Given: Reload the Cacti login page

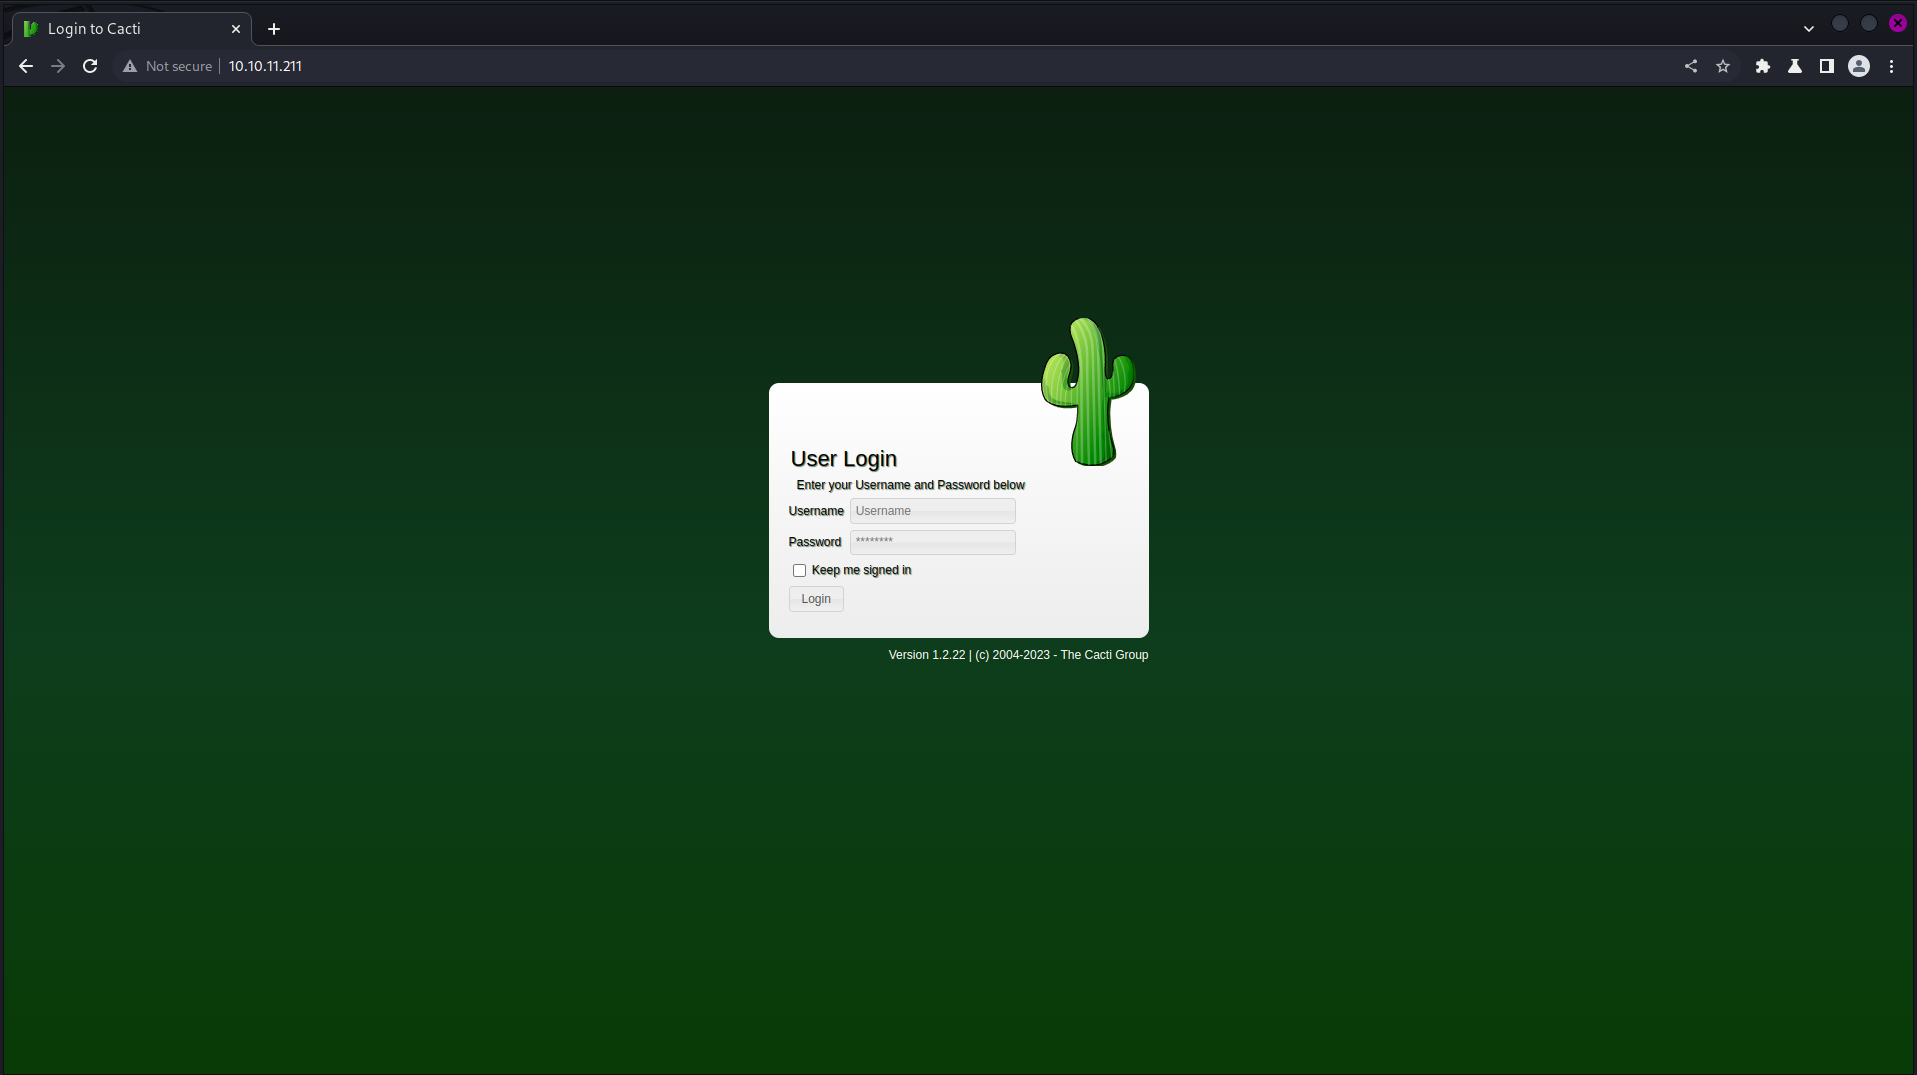Looking at the screenshot, I should coord(90,66).
